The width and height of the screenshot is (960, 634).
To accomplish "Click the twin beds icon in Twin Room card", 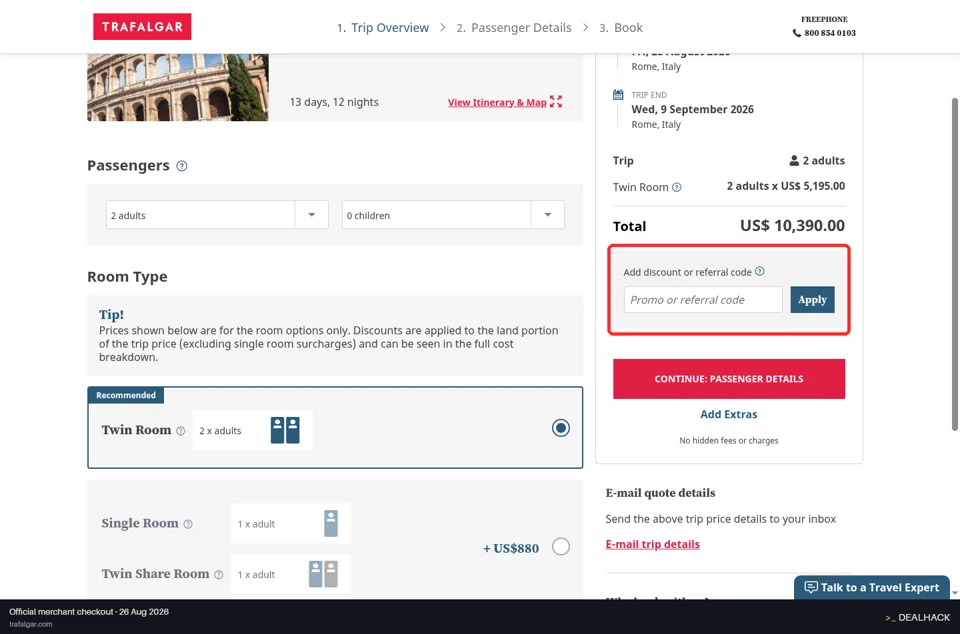I will pos(285,430).
